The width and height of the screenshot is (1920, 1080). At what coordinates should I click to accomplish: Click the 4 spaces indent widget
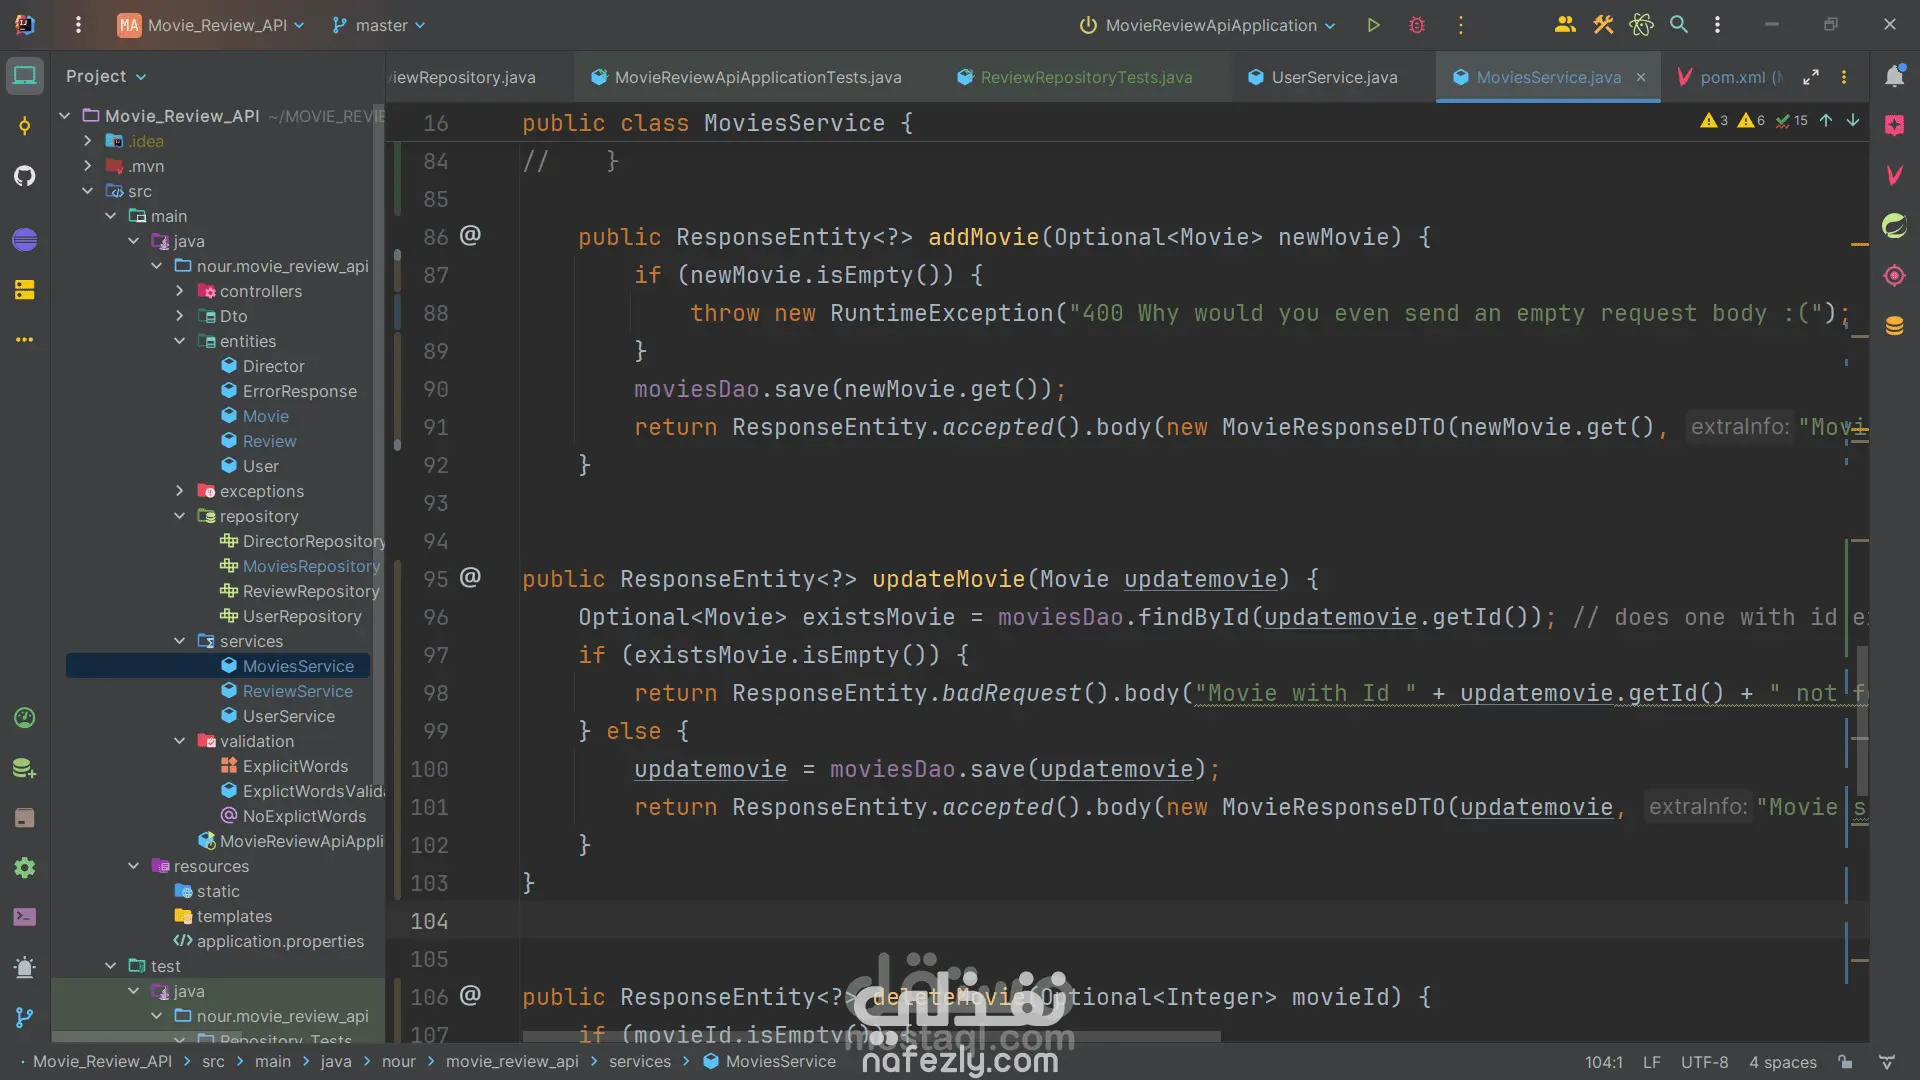pyautogui.click(x=1782, y=1062)
